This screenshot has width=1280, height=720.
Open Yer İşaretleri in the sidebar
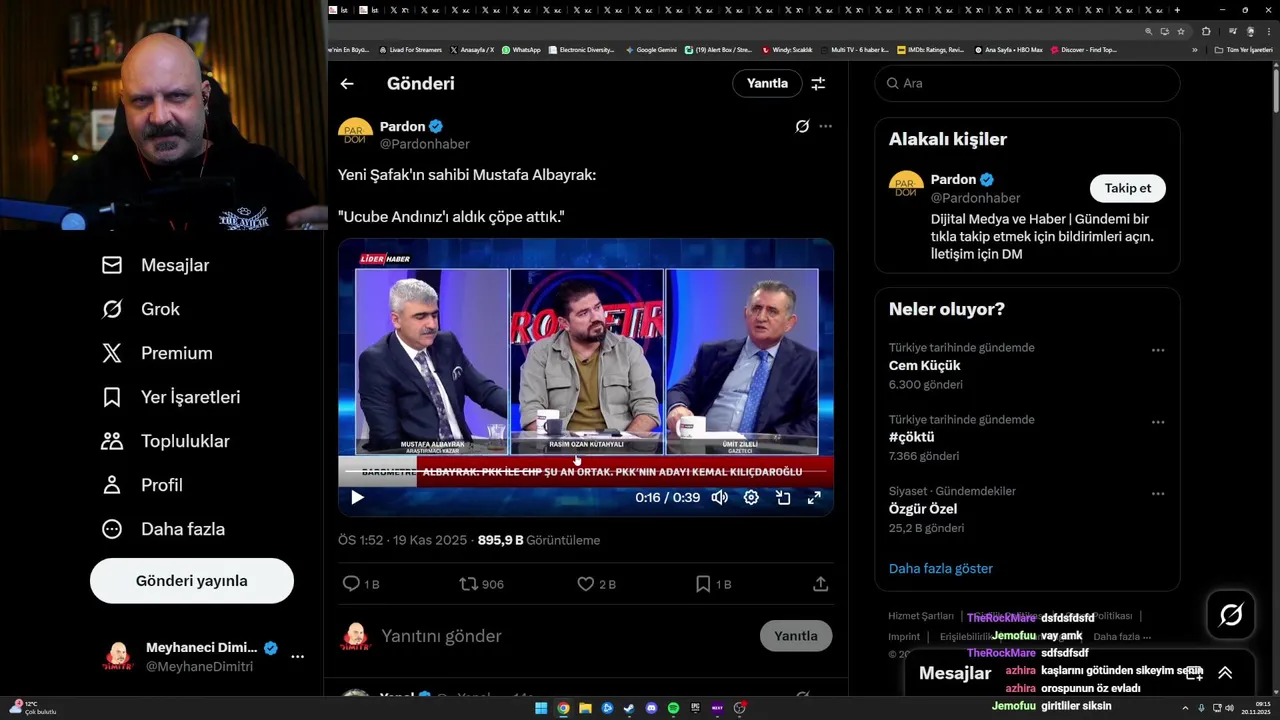[171, 397]
